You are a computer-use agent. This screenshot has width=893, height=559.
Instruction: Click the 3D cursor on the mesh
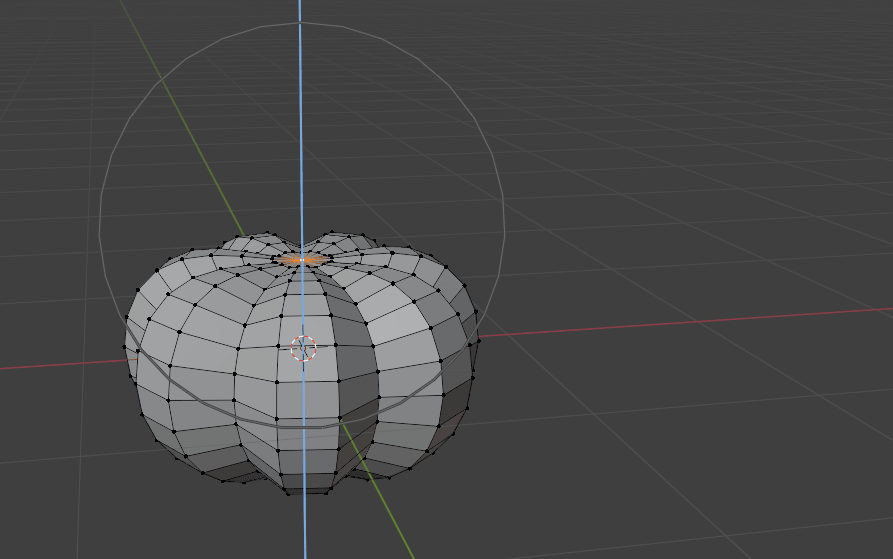pos(303,348)
